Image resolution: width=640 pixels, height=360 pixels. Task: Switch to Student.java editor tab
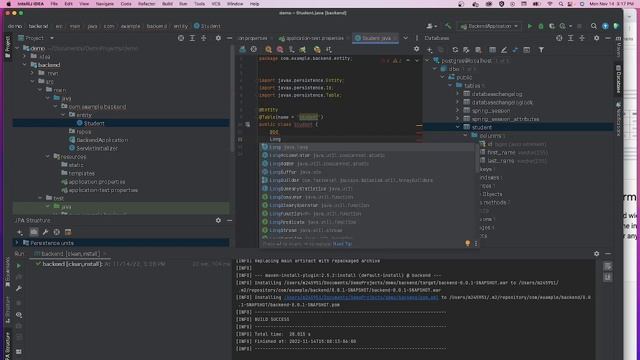(376, 38)
